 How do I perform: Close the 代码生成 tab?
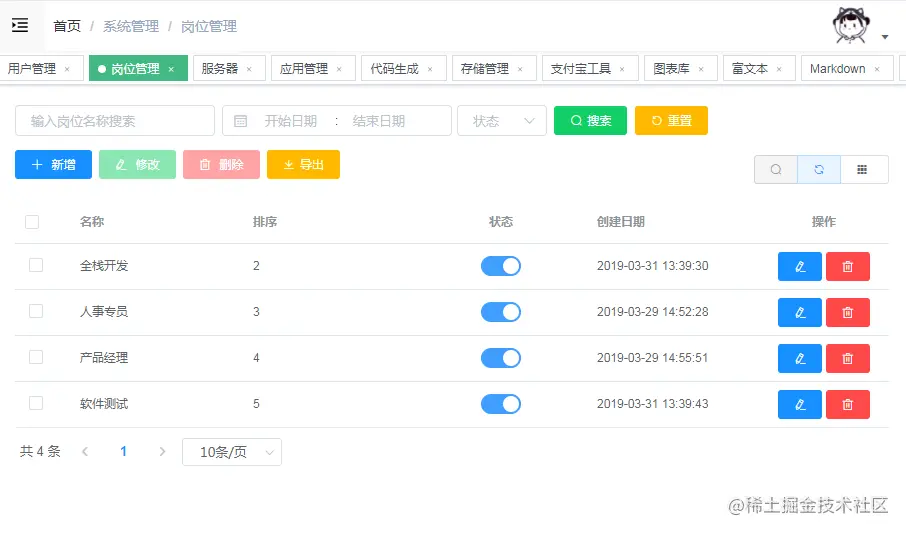click(430, 69)
